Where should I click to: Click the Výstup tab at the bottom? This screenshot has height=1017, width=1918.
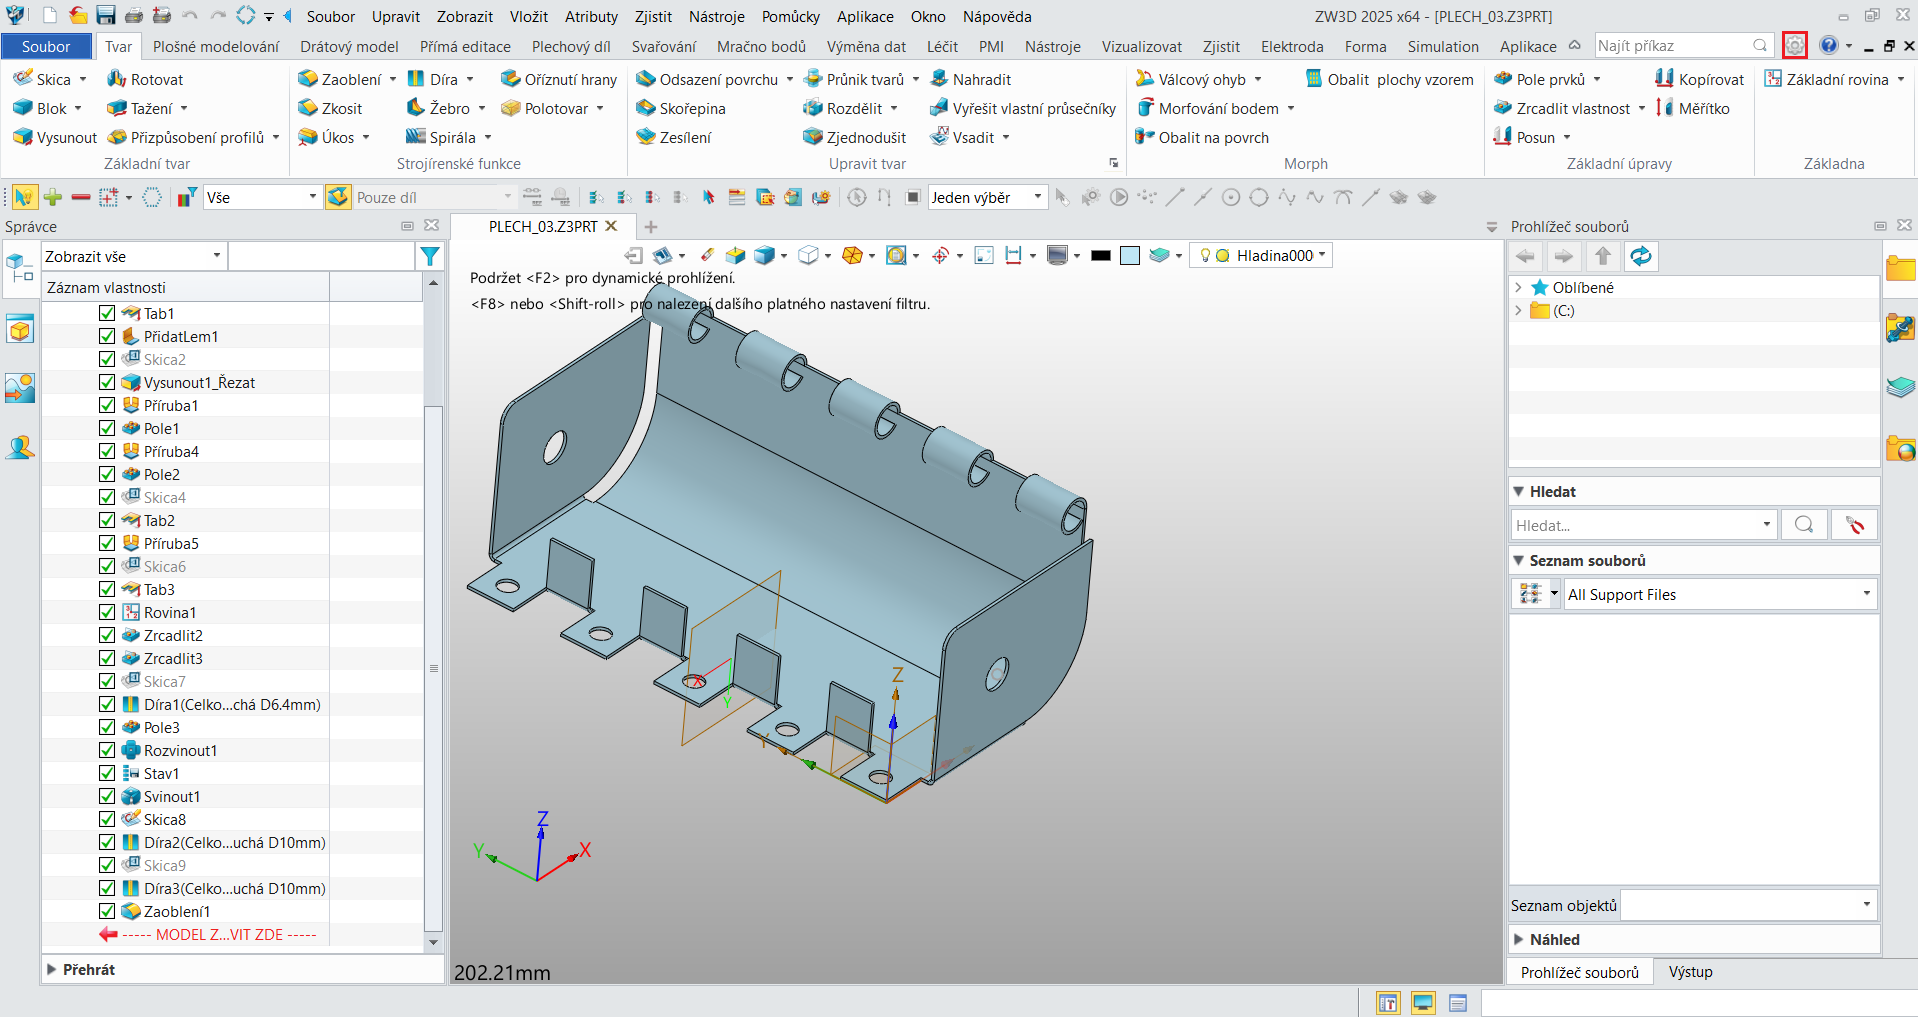1690,972
